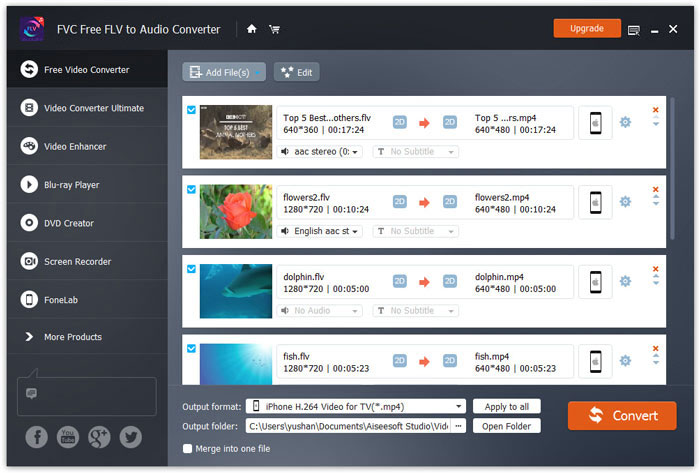The height and width of the screenshot is (473, 700).
Task: Open settings gear for dolphin.flv
Action: 625,281
